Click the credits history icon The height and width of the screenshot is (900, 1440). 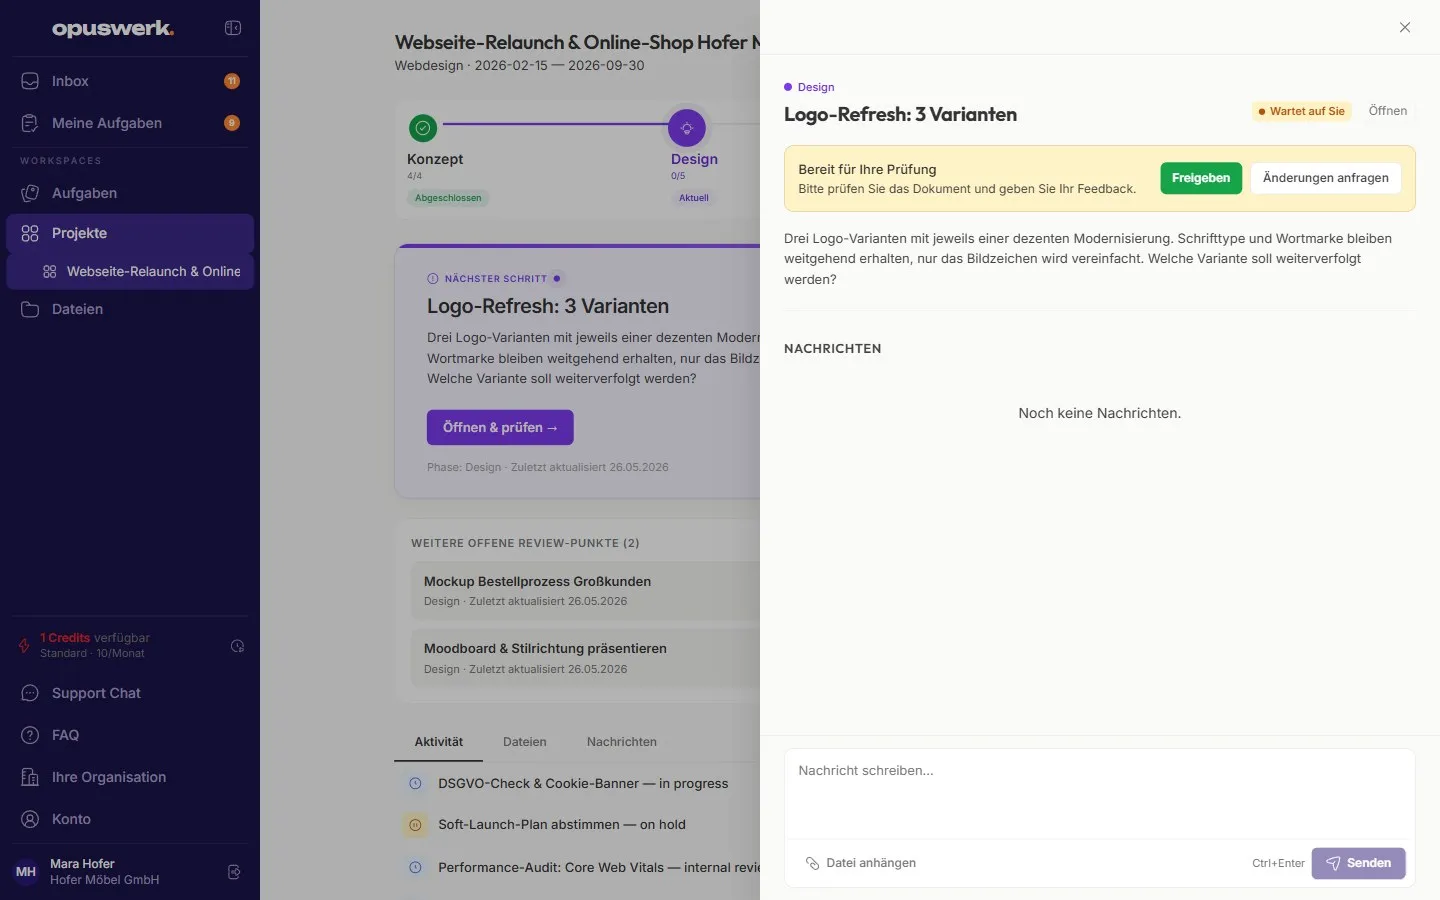(x=237, y=646)
